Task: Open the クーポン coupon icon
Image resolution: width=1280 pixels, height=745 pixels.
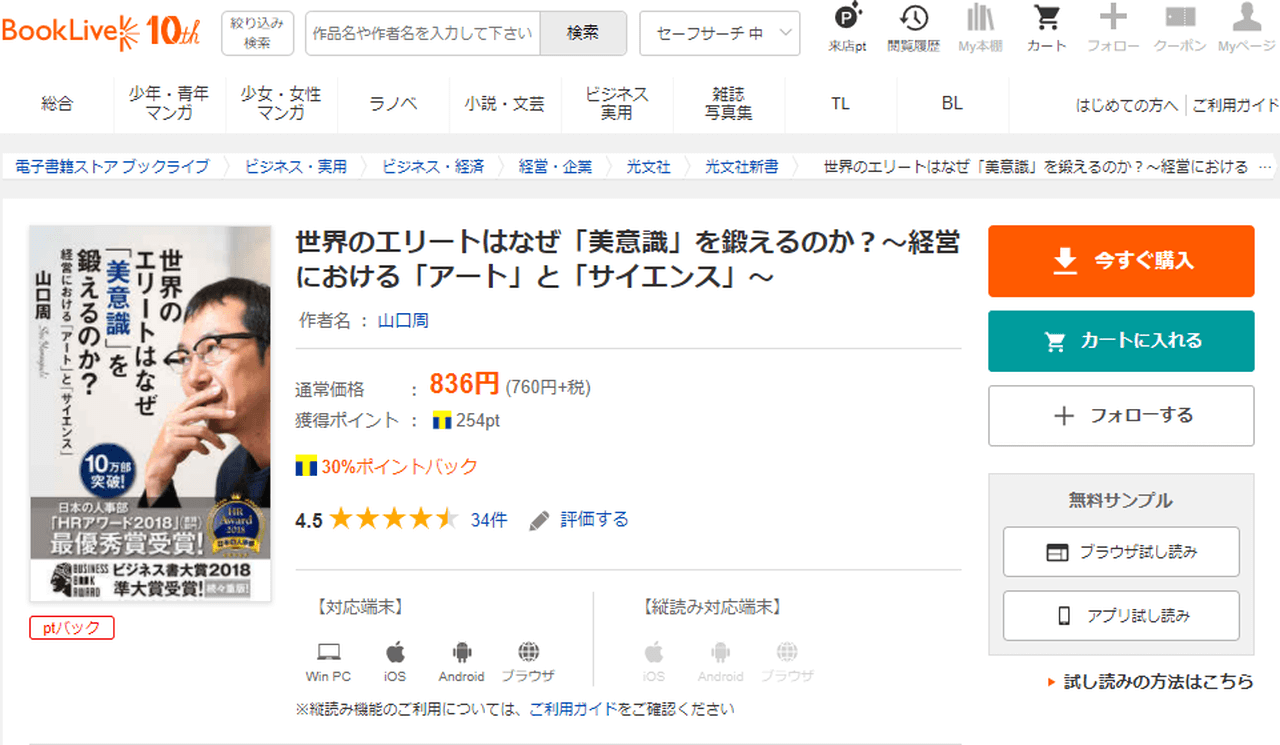Action: coord(1179,27)
